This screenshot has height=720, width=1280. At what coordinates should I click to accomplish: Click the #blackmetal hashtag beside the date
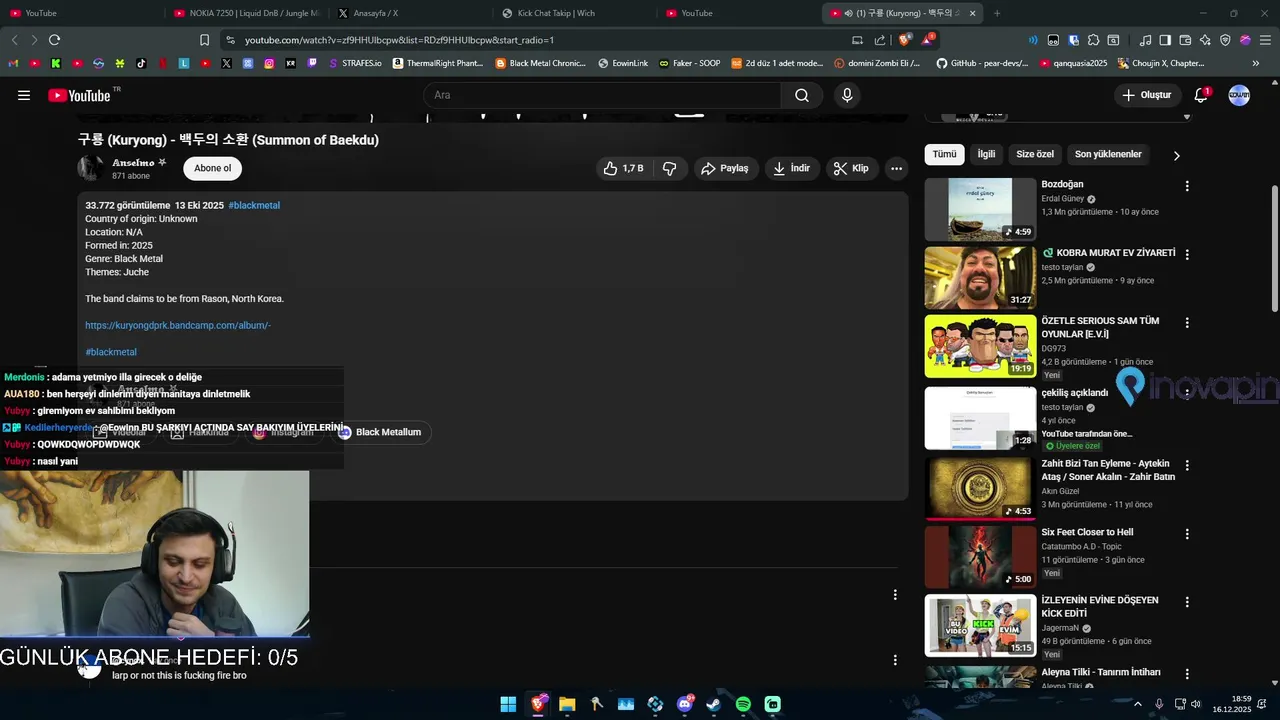(254, 205)
